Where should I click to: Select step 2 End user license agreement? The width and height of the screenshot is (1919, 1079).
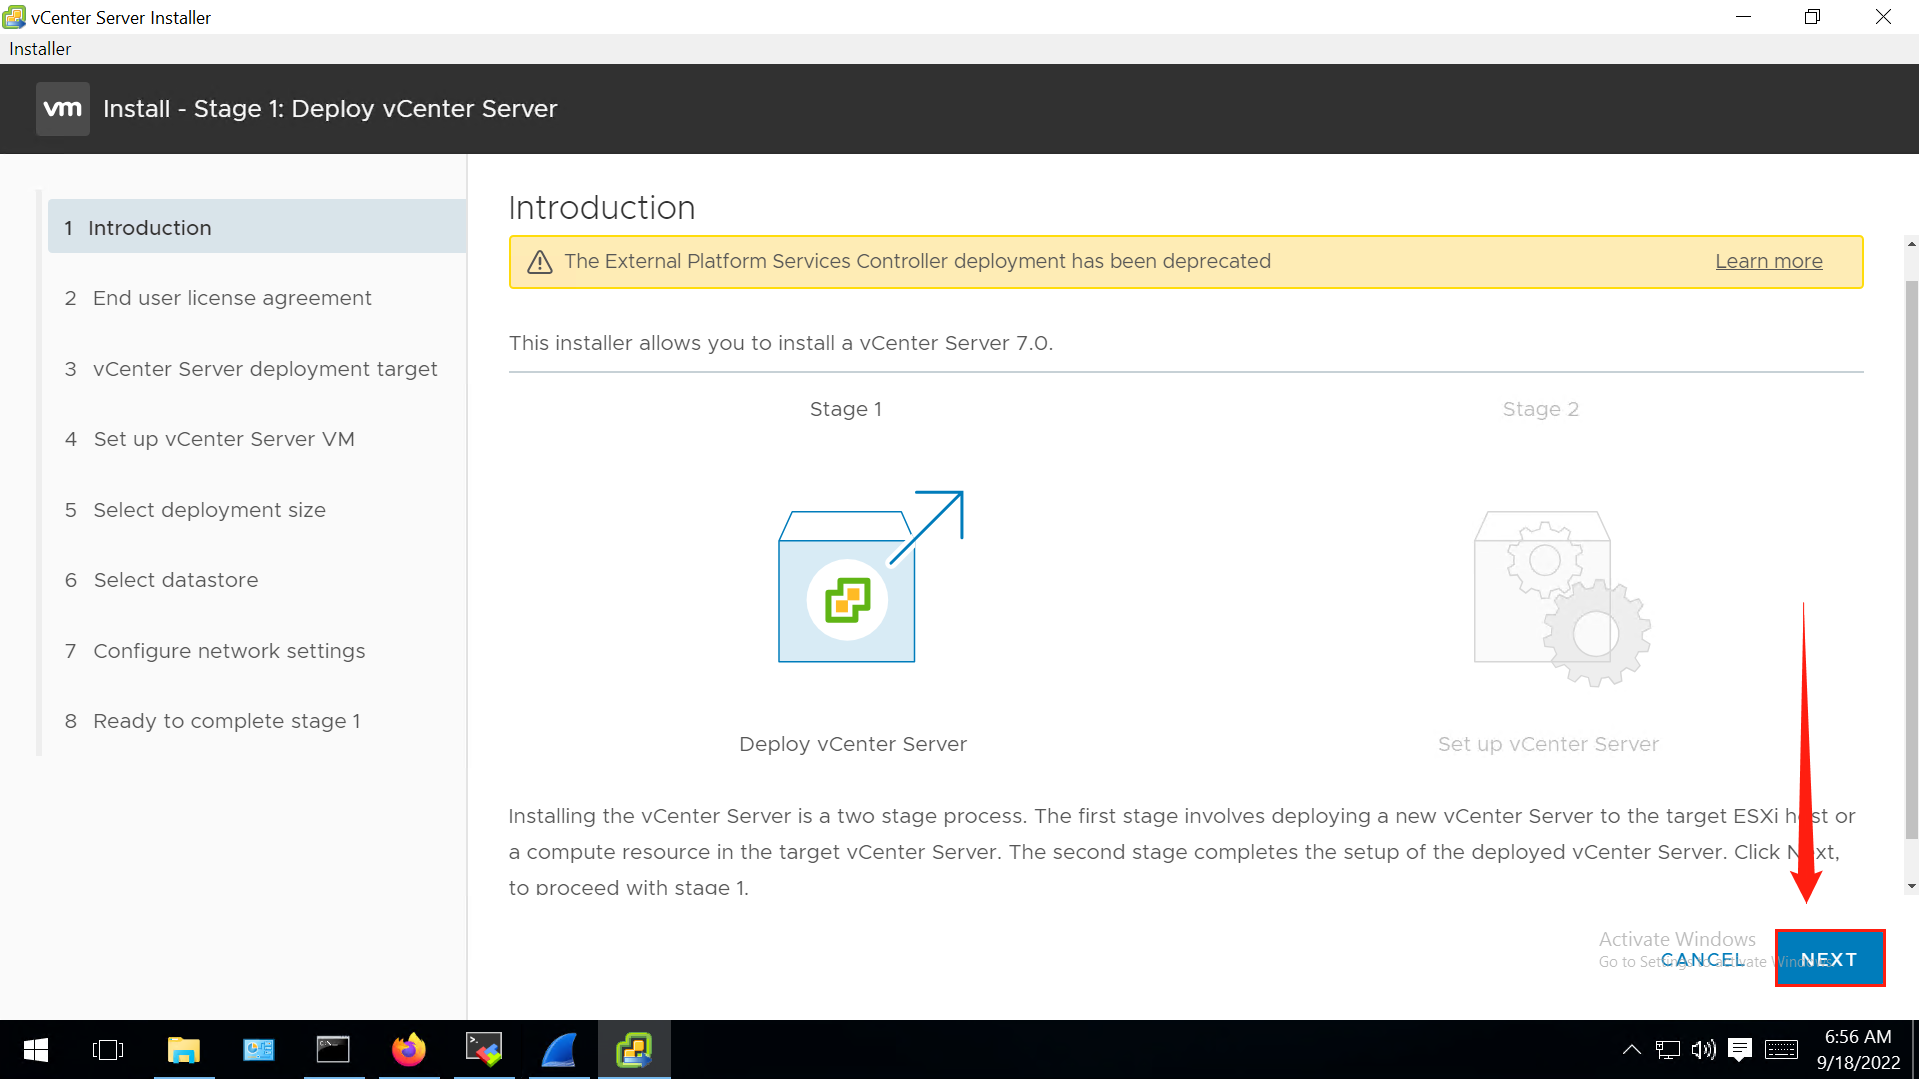[257, 298]
